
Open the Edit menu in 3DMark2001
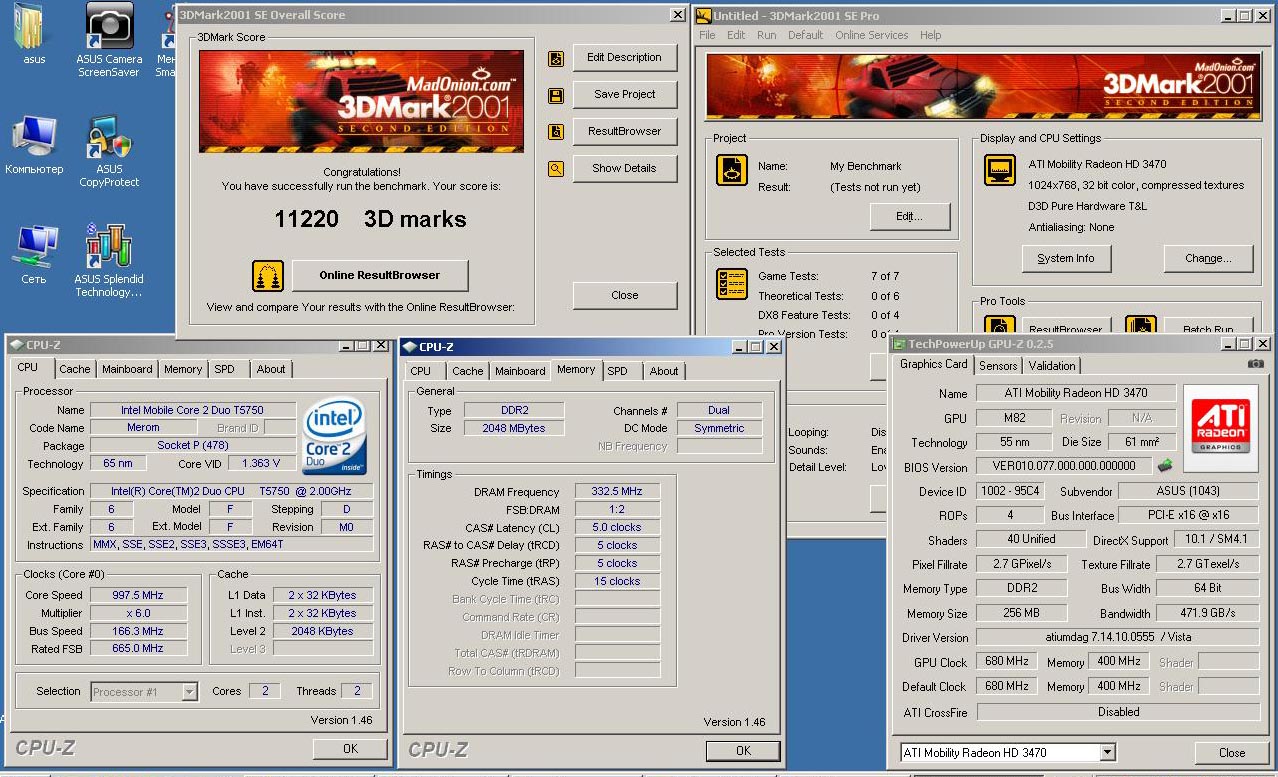(736, 35)
